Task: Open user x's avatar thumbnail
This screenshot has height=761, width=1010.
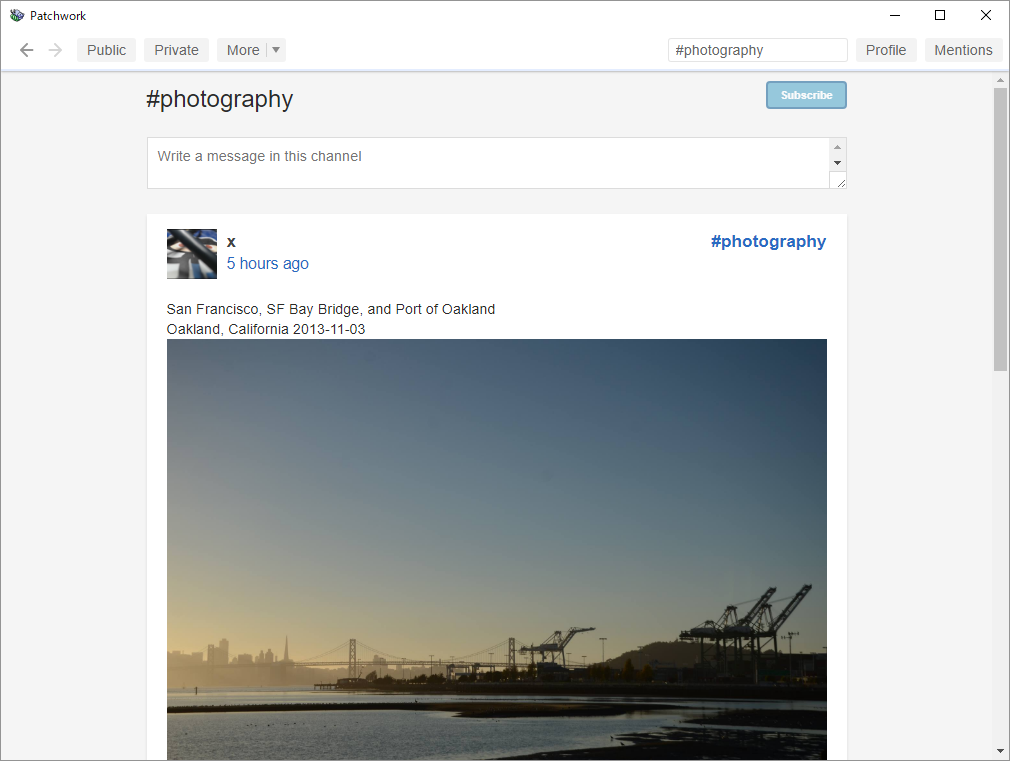Action: click(192, 254)
